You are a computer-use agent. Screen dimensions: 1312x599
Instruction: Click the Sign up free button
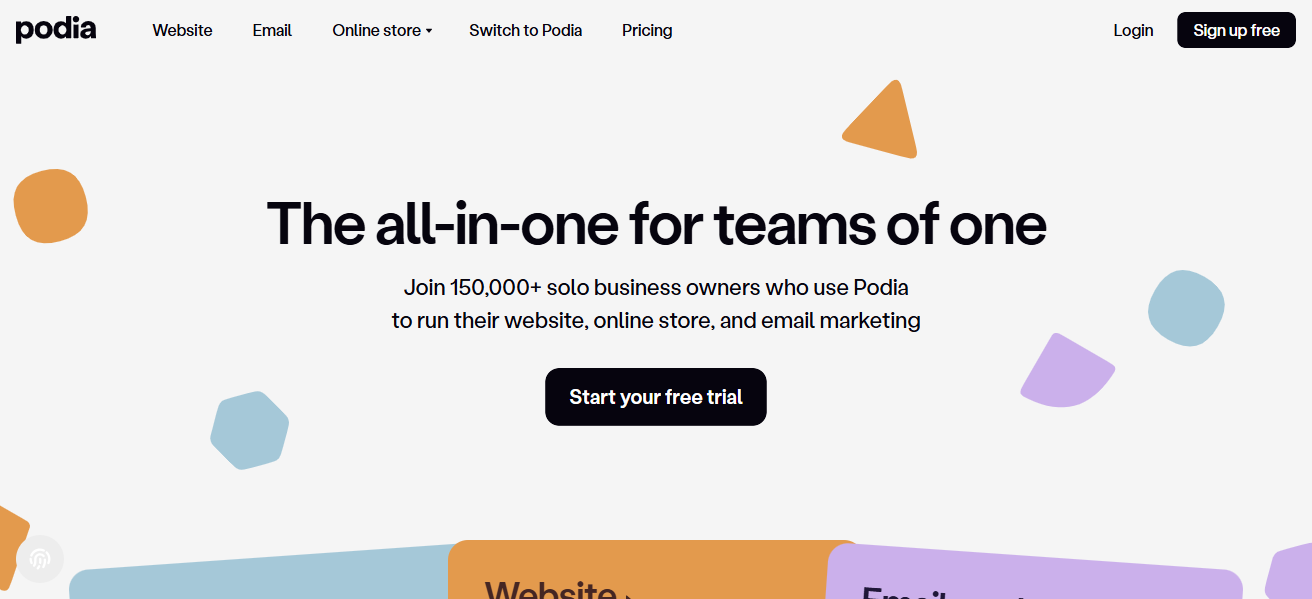coord(1236,30)
